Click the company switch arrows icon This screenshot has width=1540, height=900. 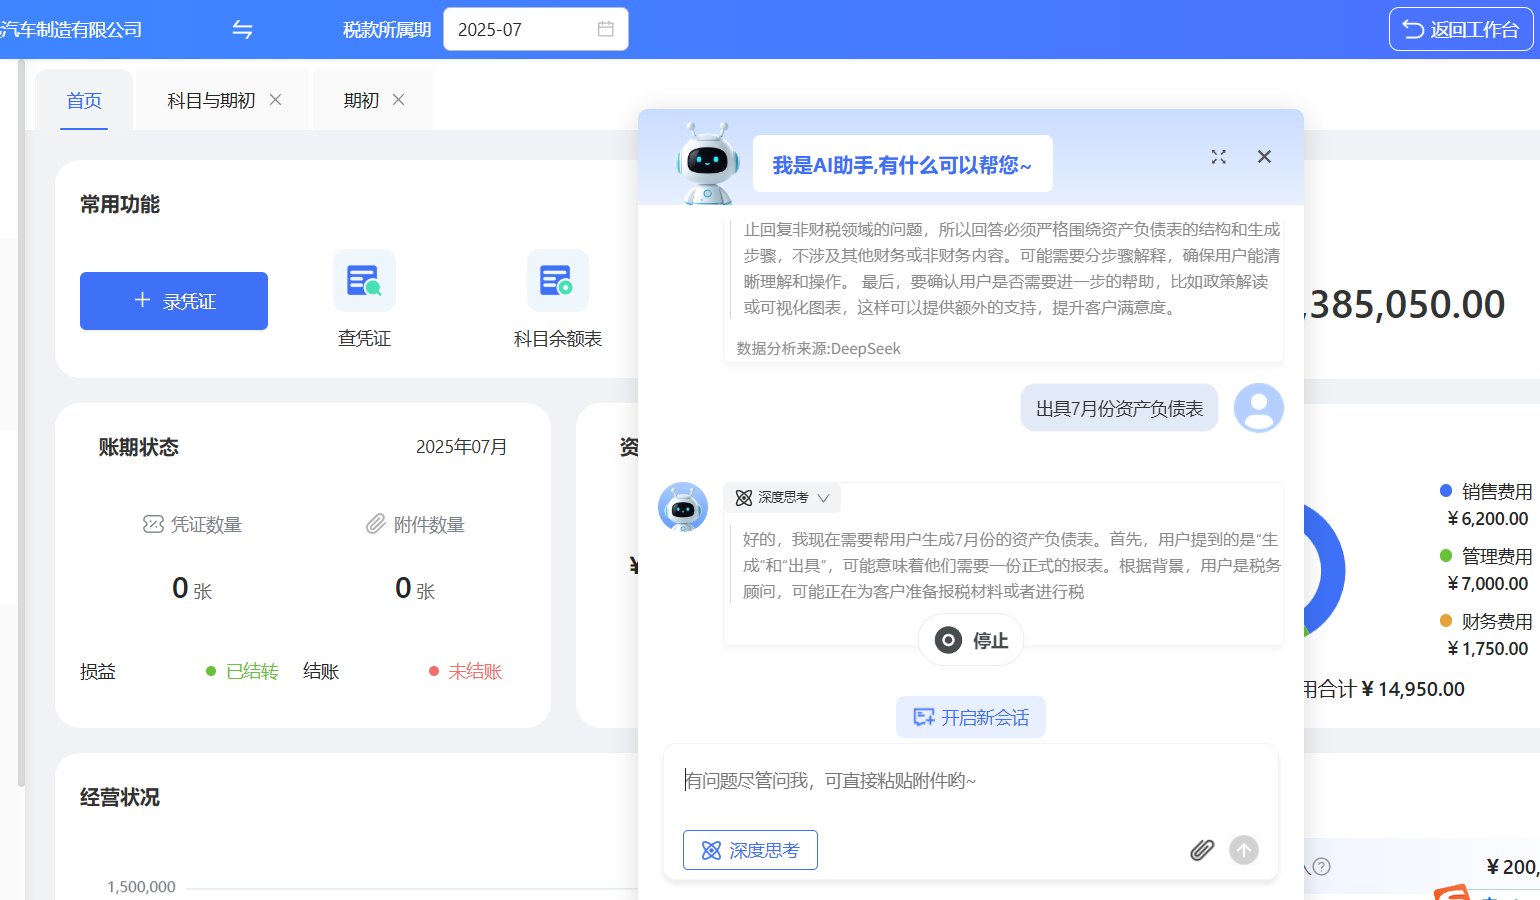point(242,30)
